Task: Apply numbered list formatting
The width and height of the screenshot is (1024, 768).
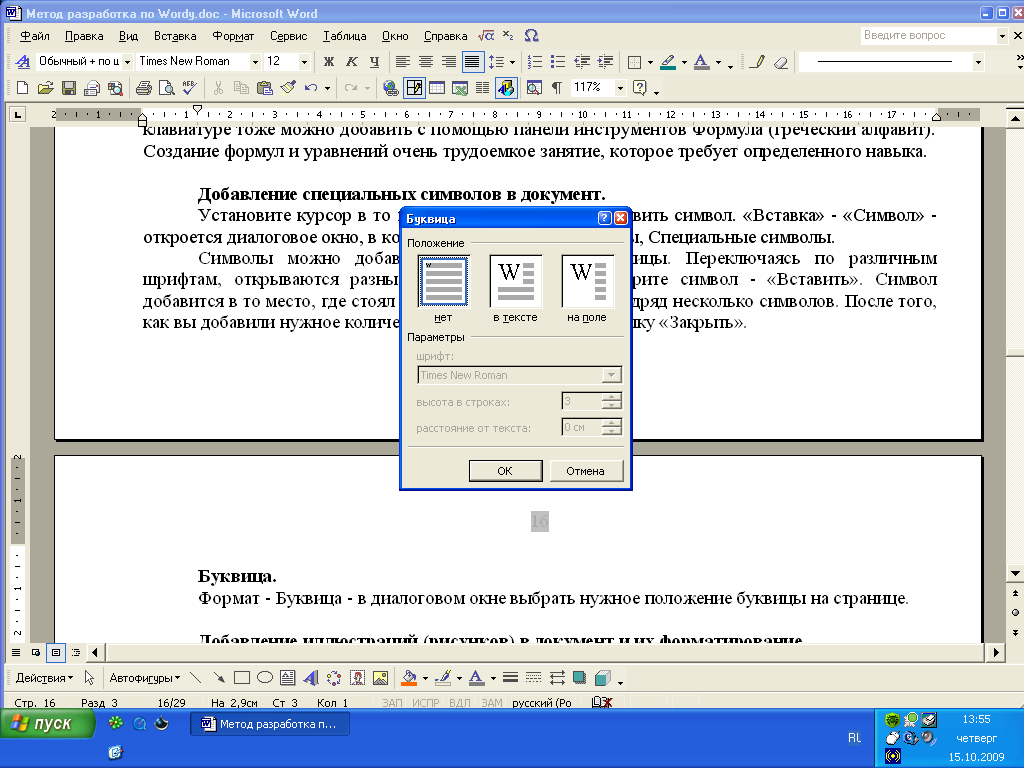Action: point(535,62)
